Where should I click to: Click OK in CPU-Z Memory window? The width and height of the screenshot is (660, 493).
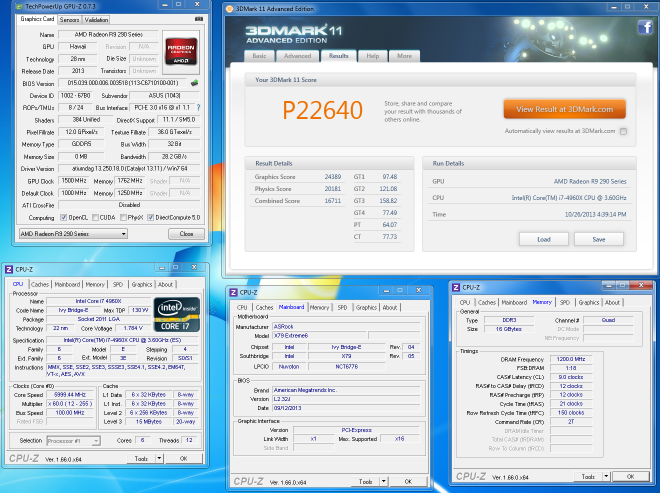(x=630, y=476)
